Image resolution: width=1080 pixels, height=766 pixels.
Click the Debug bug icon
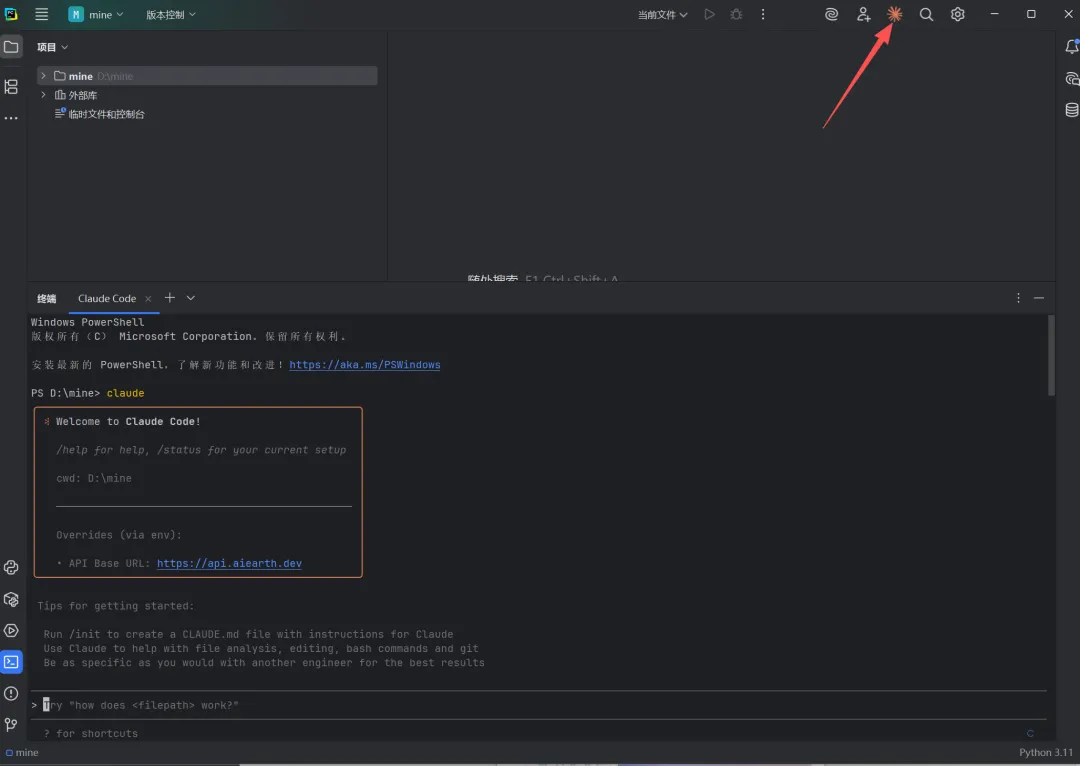tap(736, 14)
